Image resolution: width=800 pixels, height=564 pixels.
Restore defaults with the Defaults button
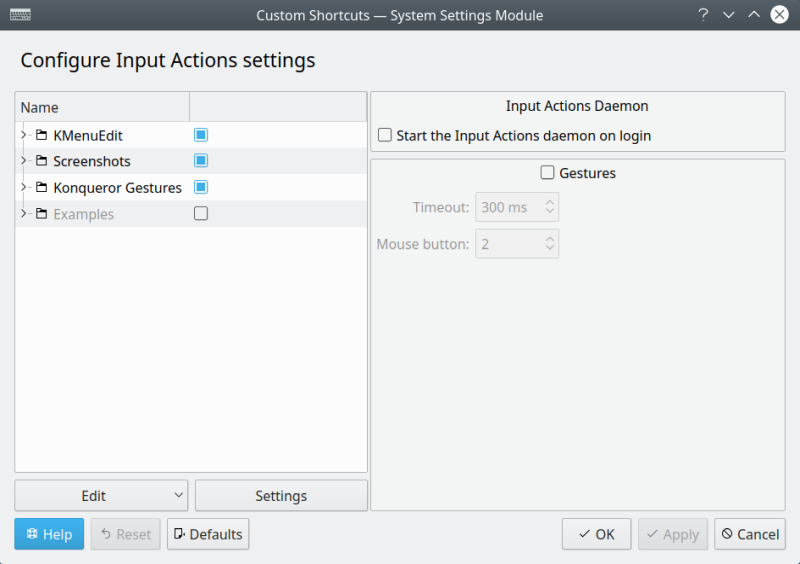pos(208,534)
